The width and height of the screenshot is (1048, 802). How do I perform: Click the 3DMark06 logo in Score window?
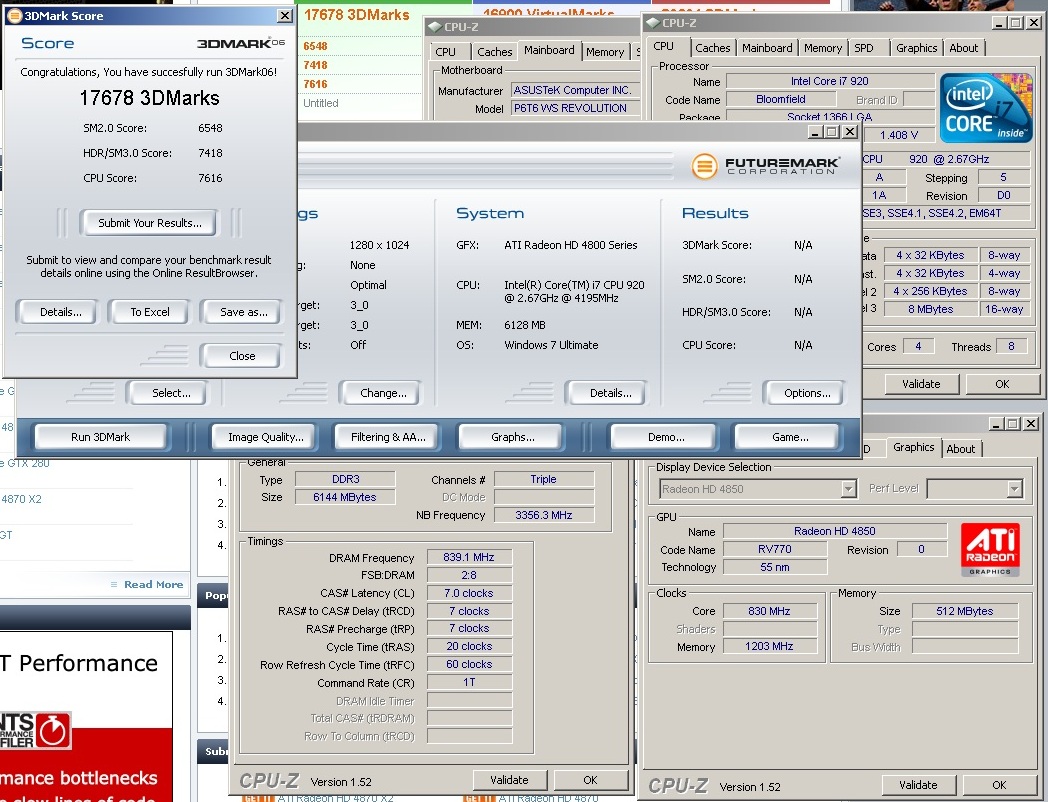pyautogui.click(x=241, y=43)
